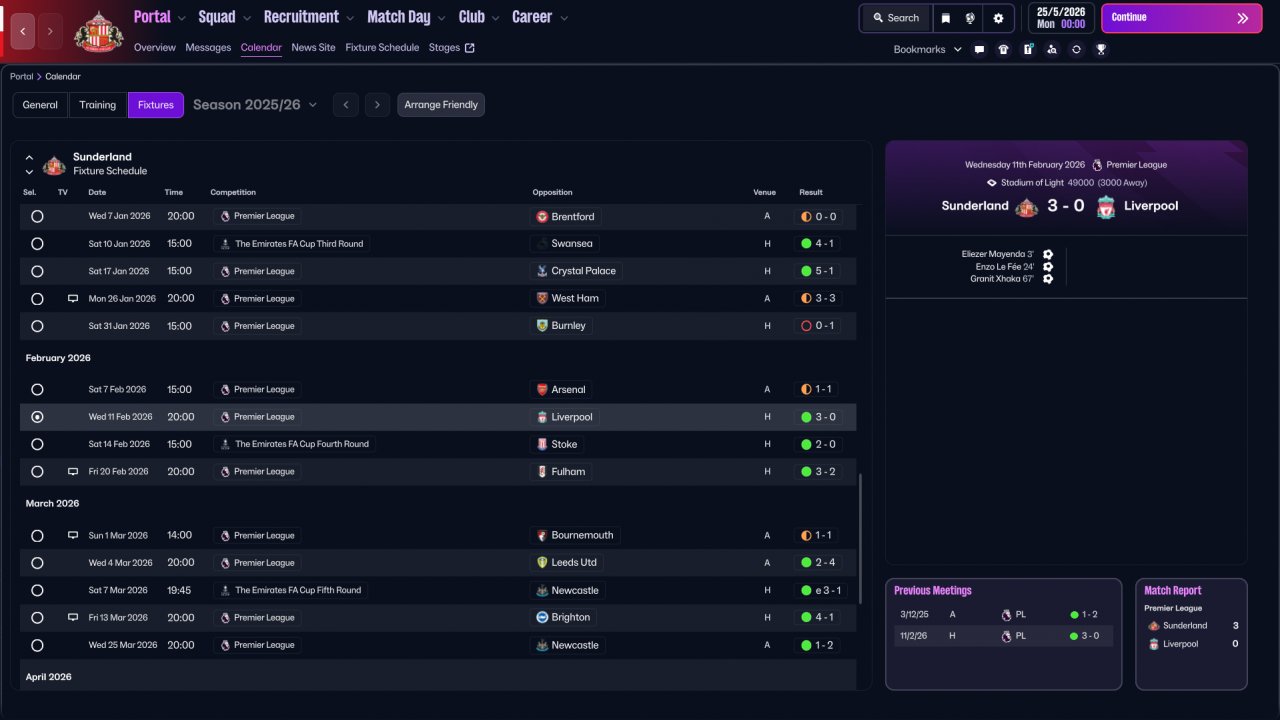Click the Arsenal club crest
1280x720 pixels.
click(x=543, y=389)
